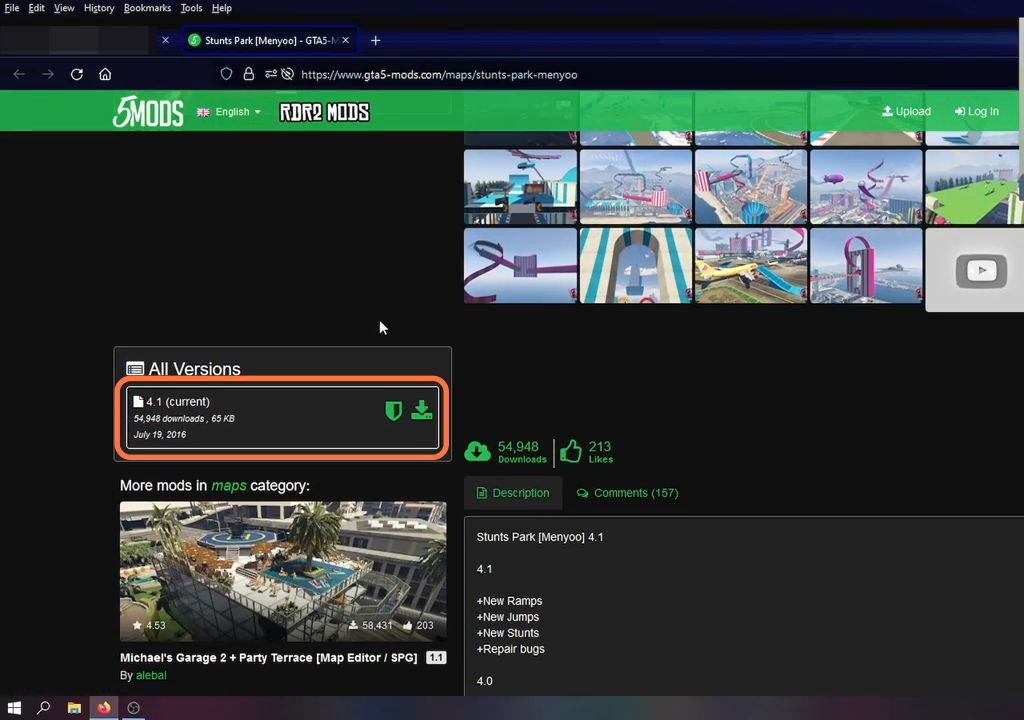Open the RDR2 MODS site link
1024x720 pixels.
pyautogui.click(x=325, y=112)
